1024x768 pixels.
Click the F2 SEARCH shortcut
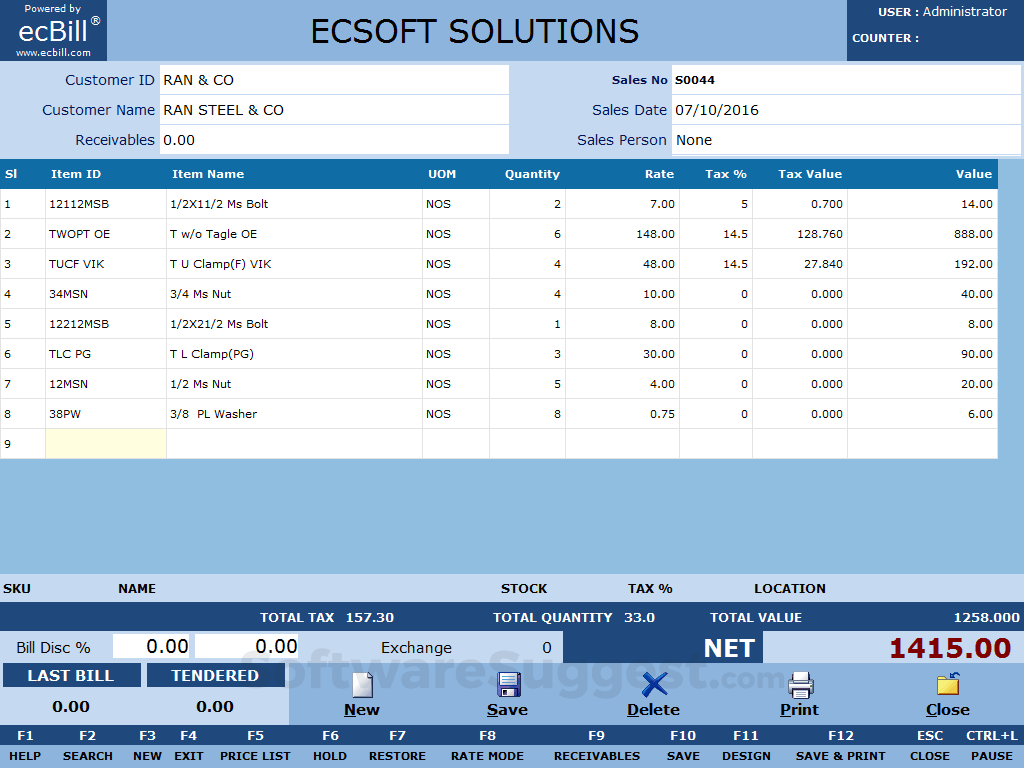[88, 746]
